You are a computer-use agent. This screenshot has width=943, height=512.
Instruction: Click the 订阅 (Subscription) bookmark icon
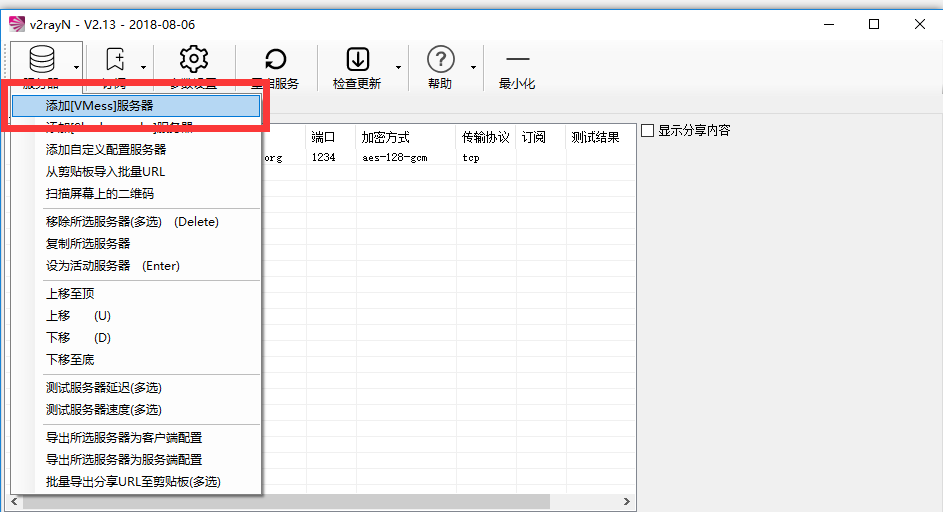pyautogui.click(x=114, y=60)
